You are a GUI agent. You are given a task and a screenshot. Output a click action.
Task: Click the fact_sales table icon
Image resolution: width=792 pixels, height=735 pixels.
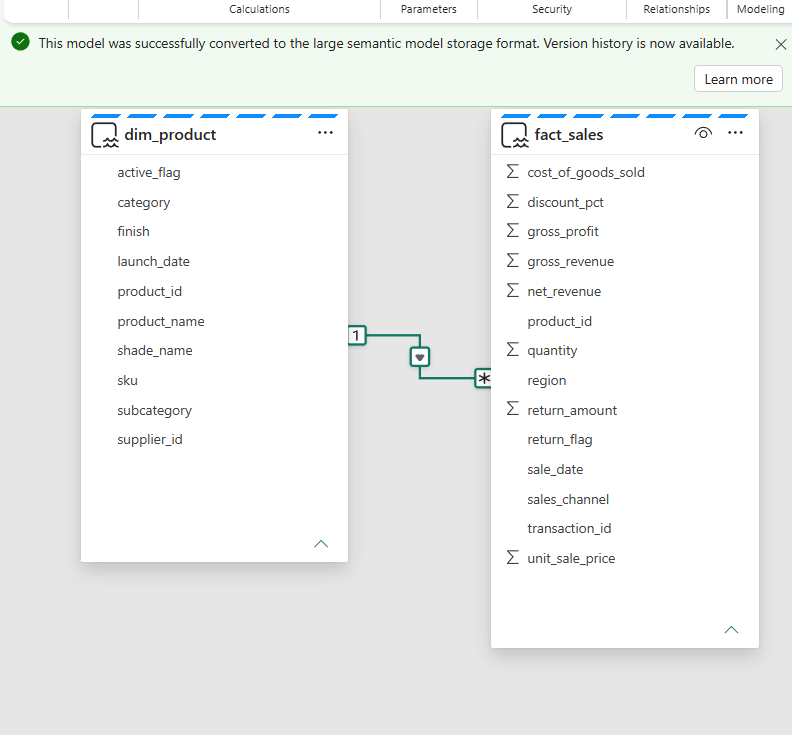515,135
